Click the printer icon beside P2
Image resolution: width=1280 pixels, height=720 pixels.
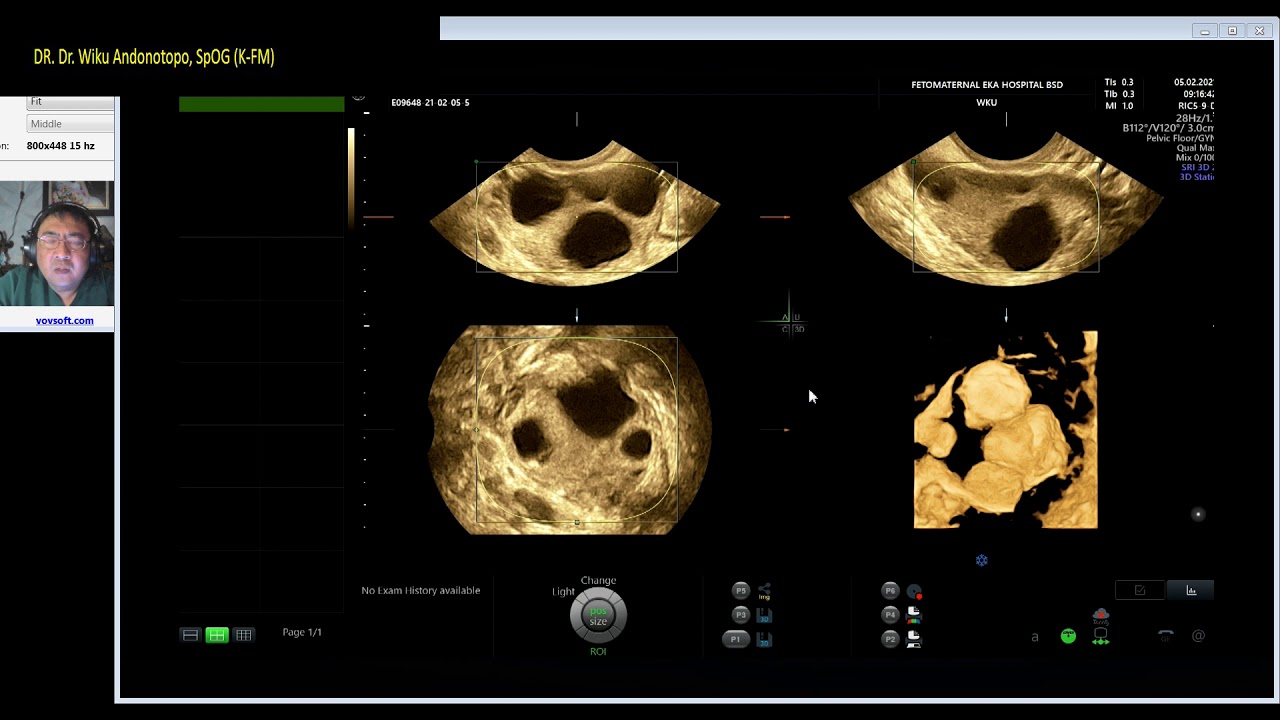913,639
